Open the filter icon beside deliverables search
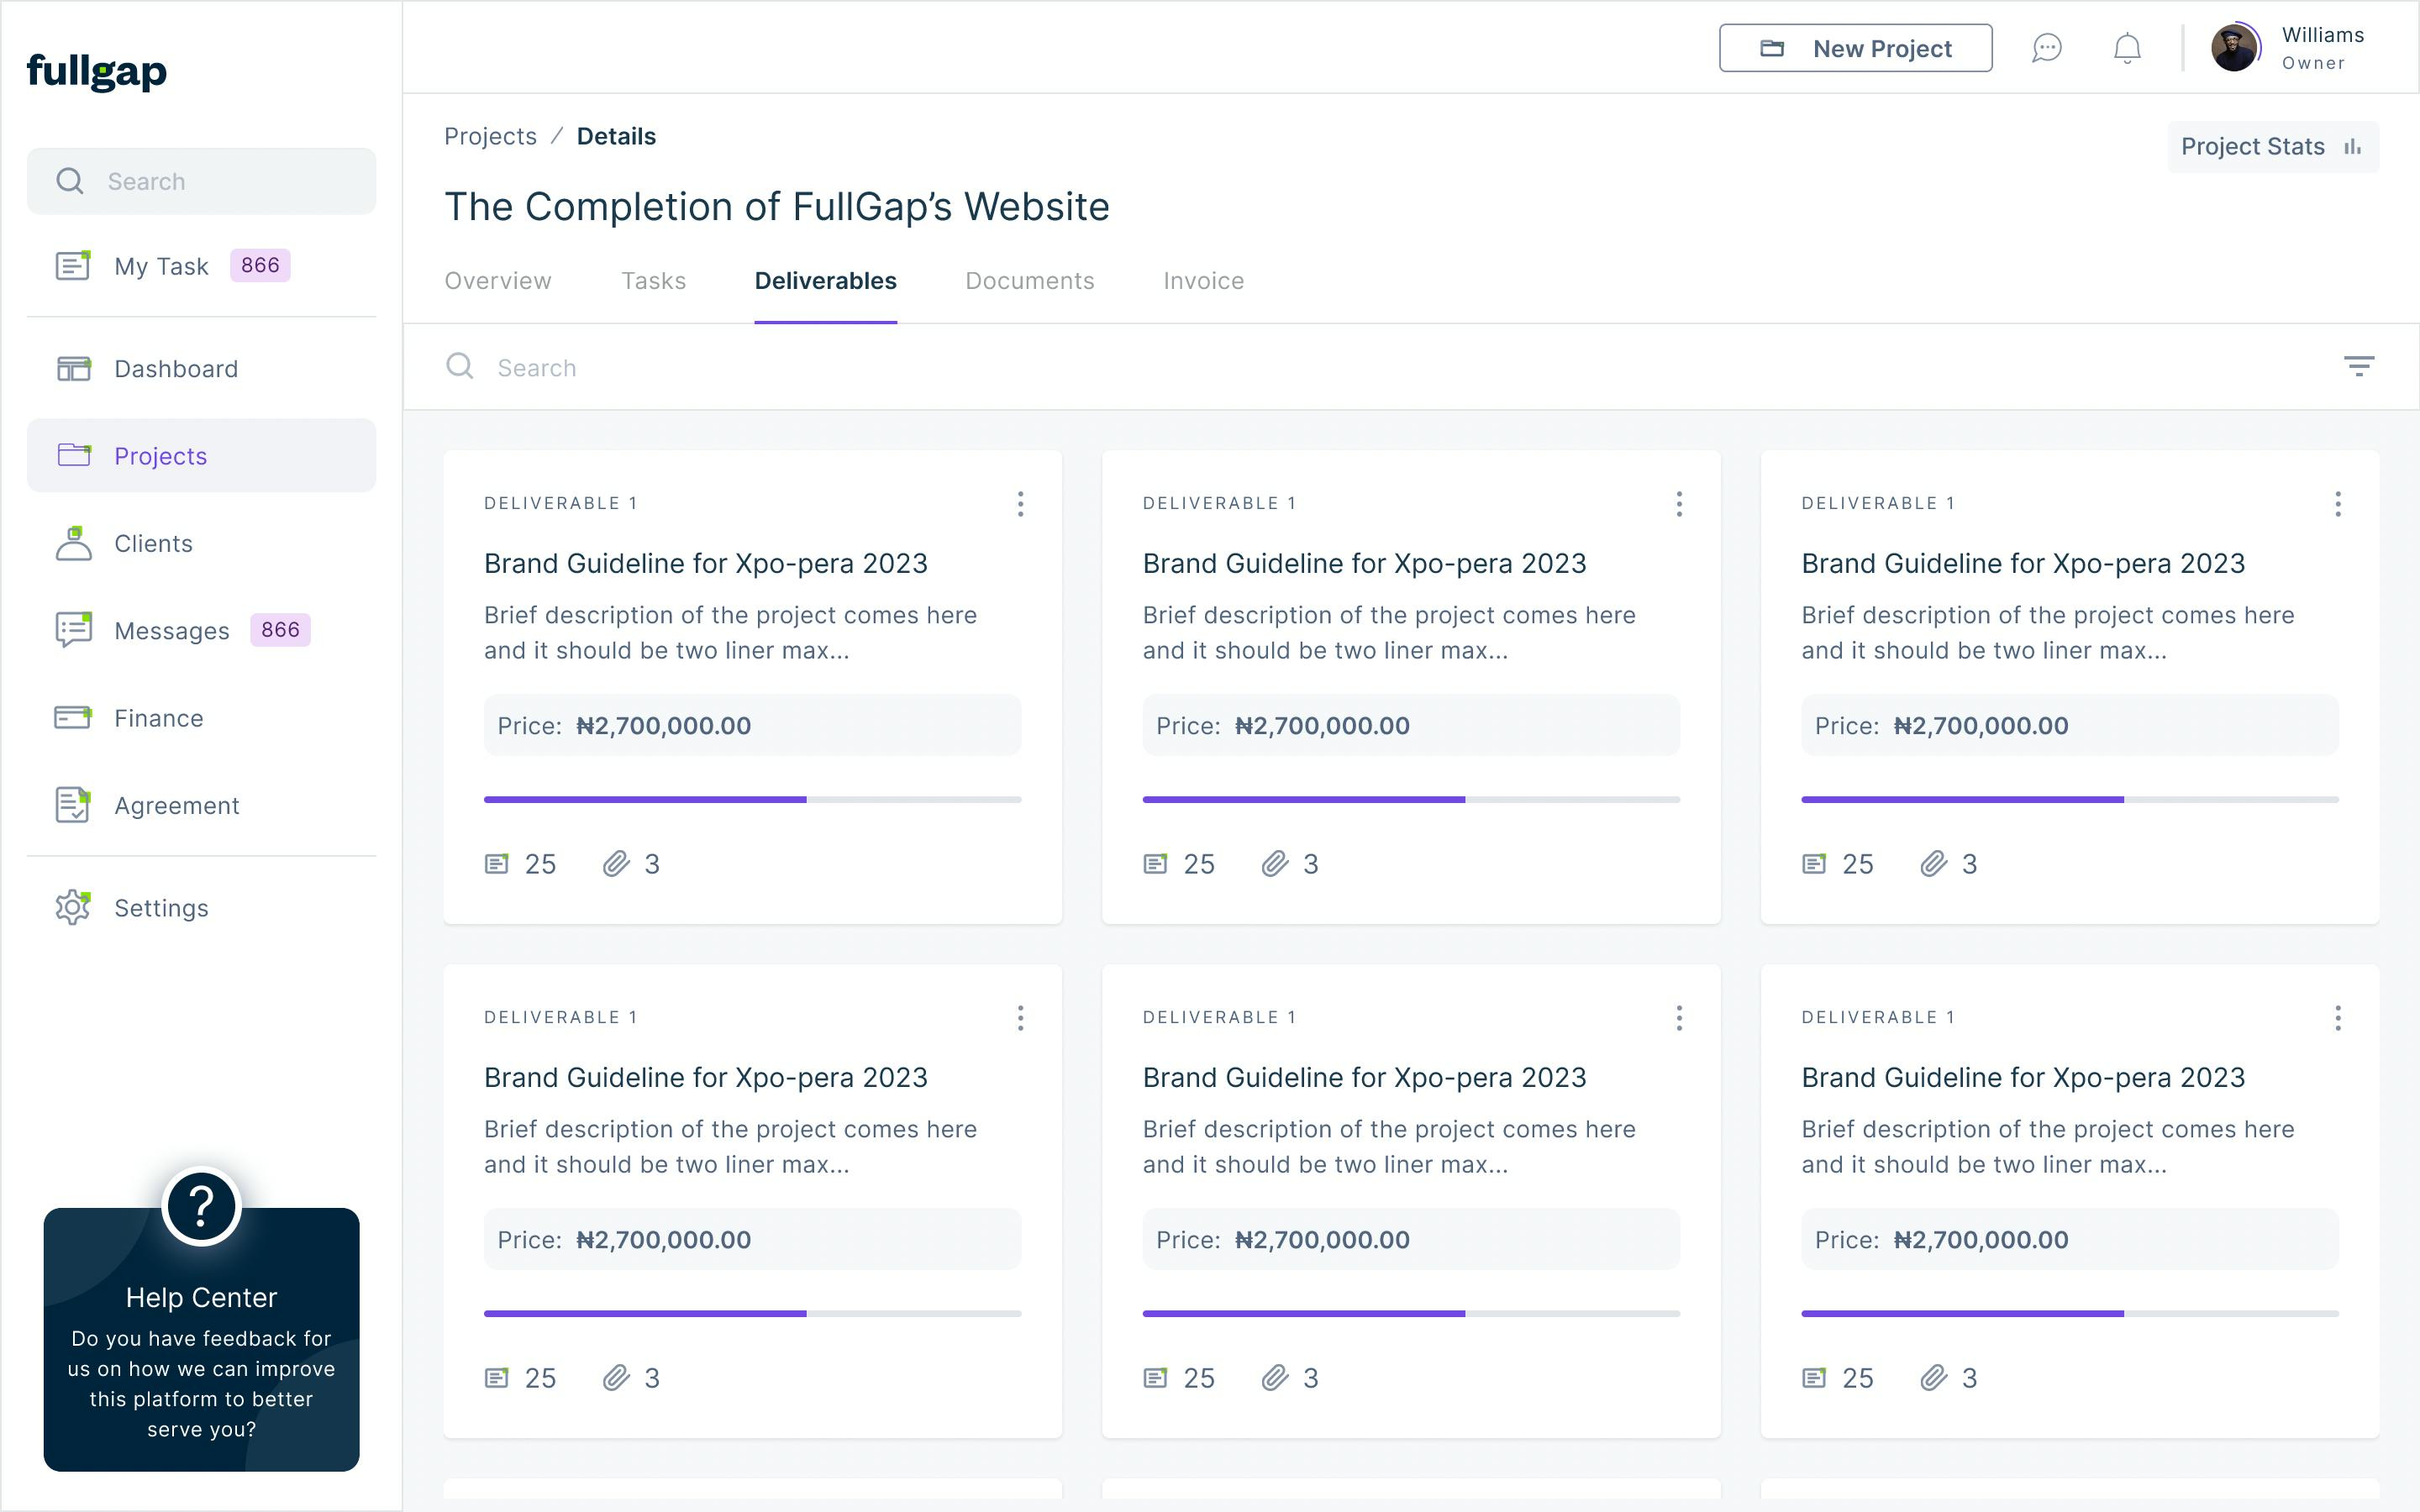 2359,367
